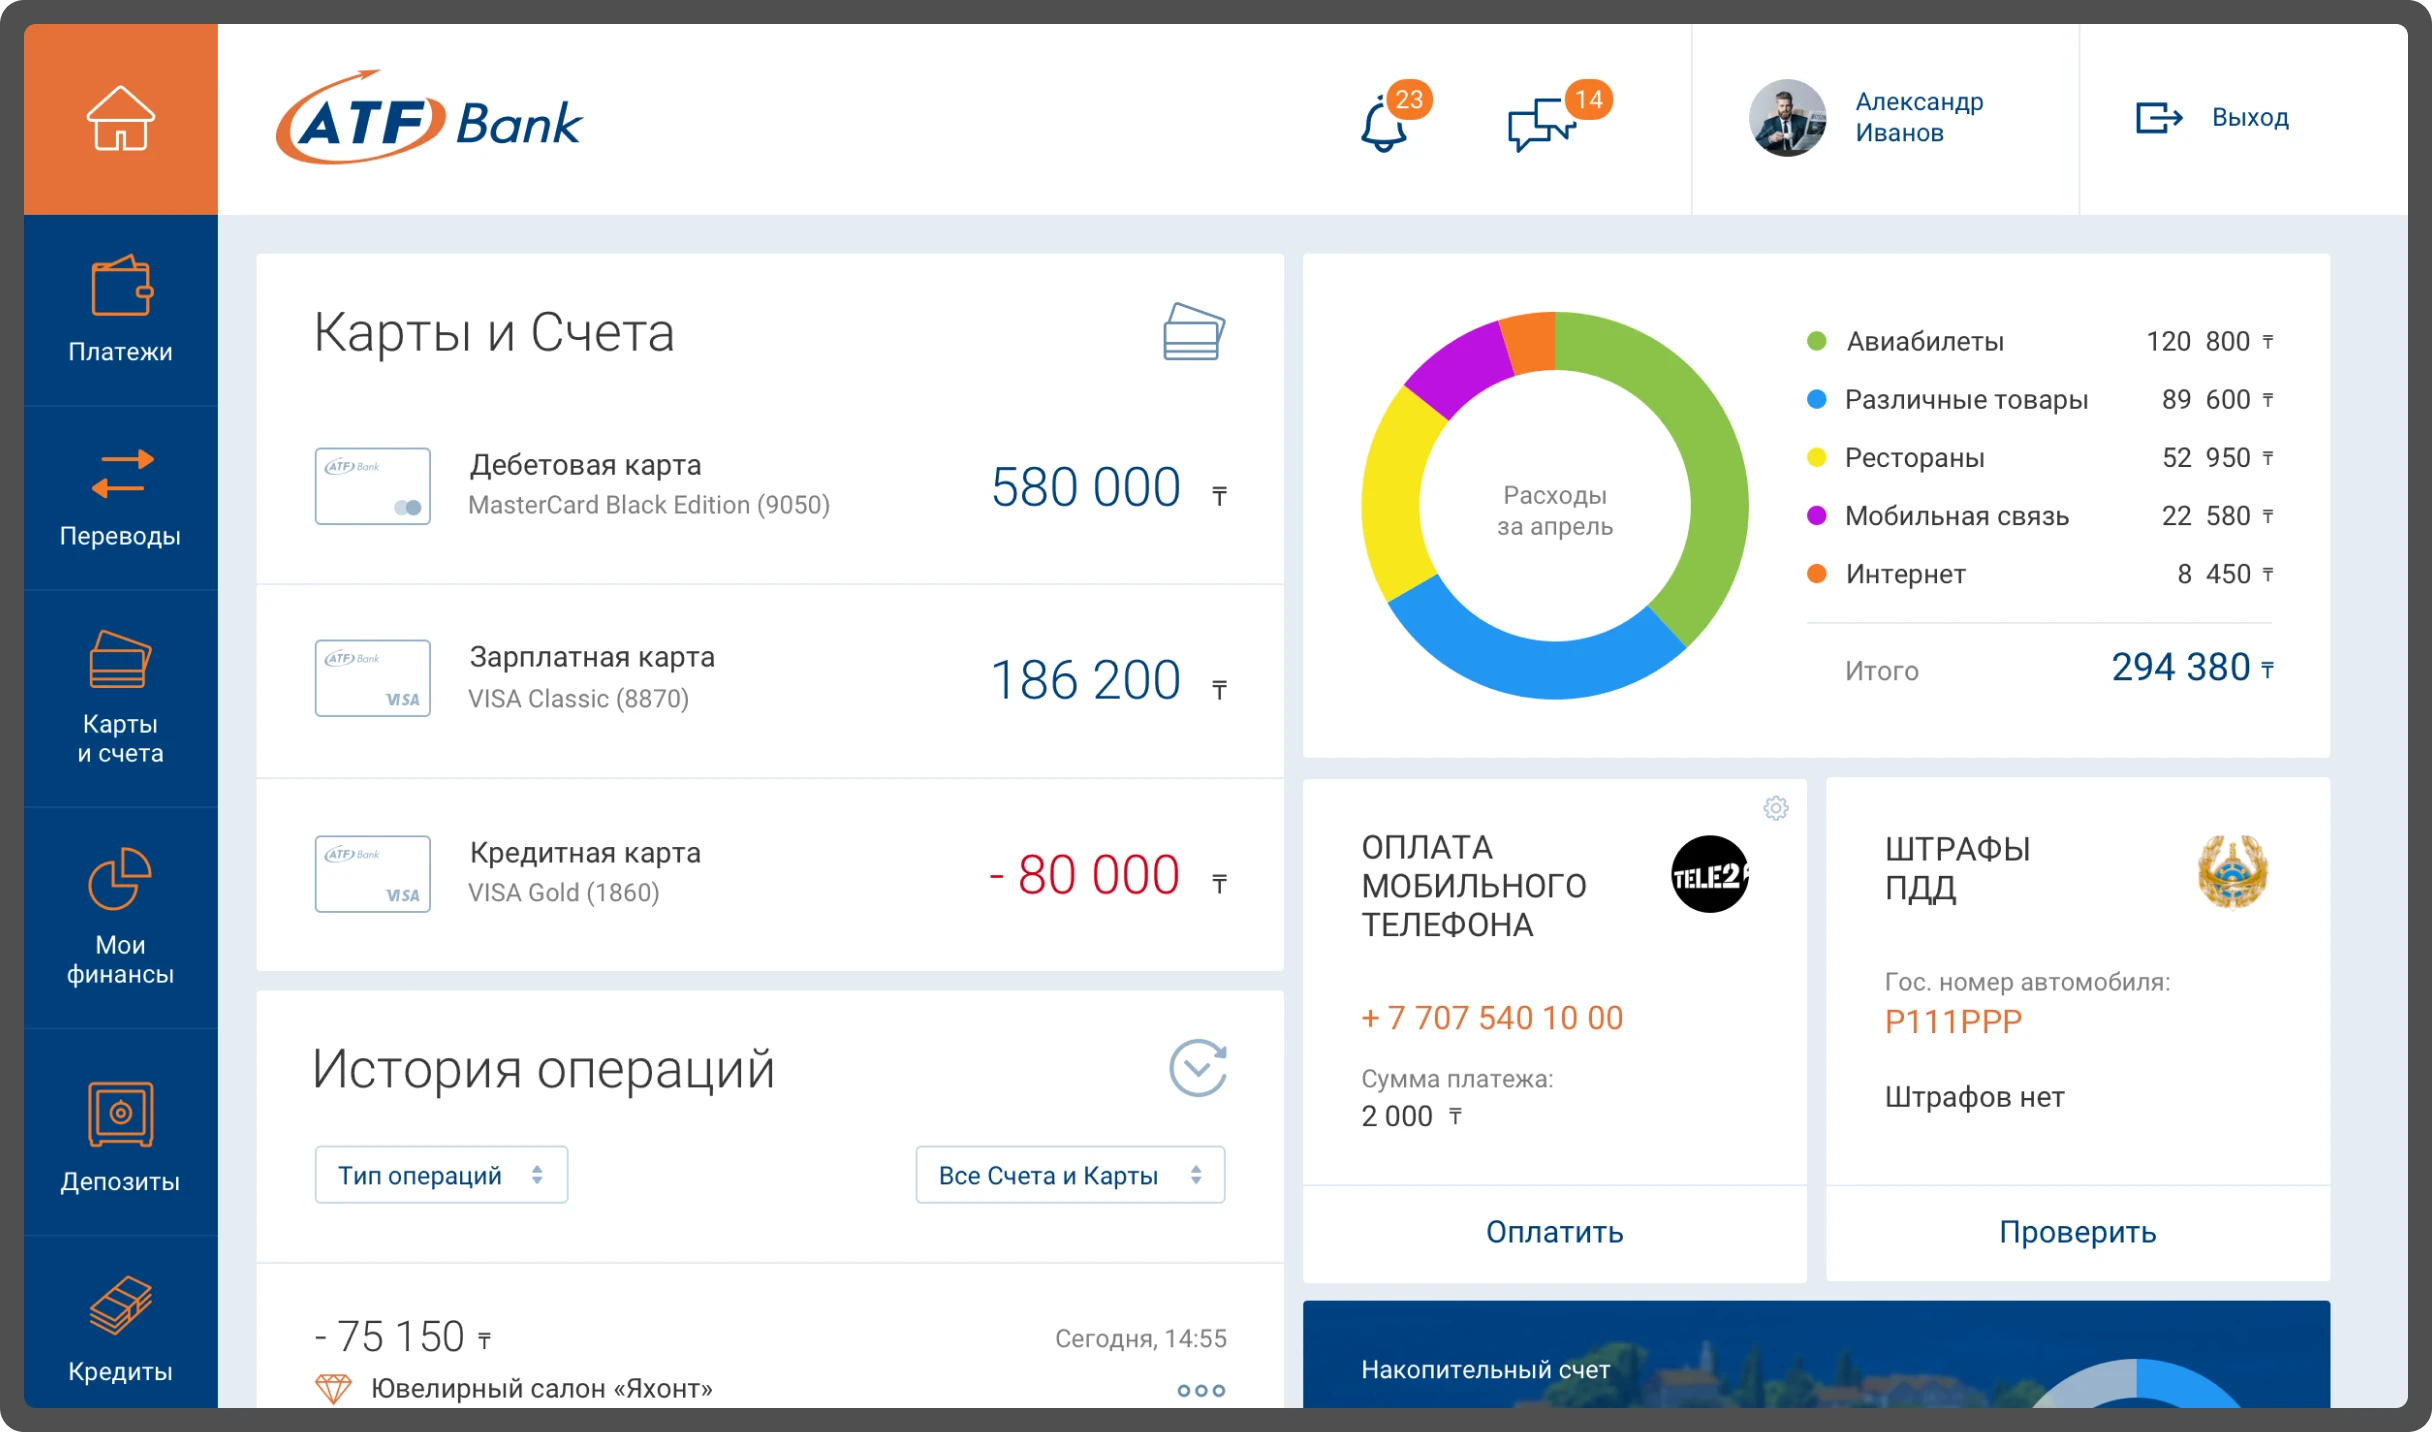Open the Все Счета и Карты dropdown
The width and height of the screenshot is (2432, 1432).
(x=1069, y=1175)
